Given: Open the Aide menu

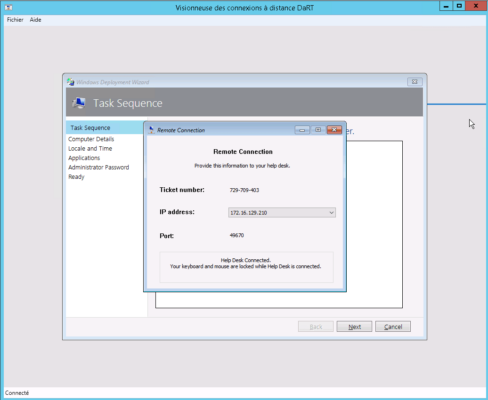Looking at the screenshot, I should coord(35,20).
